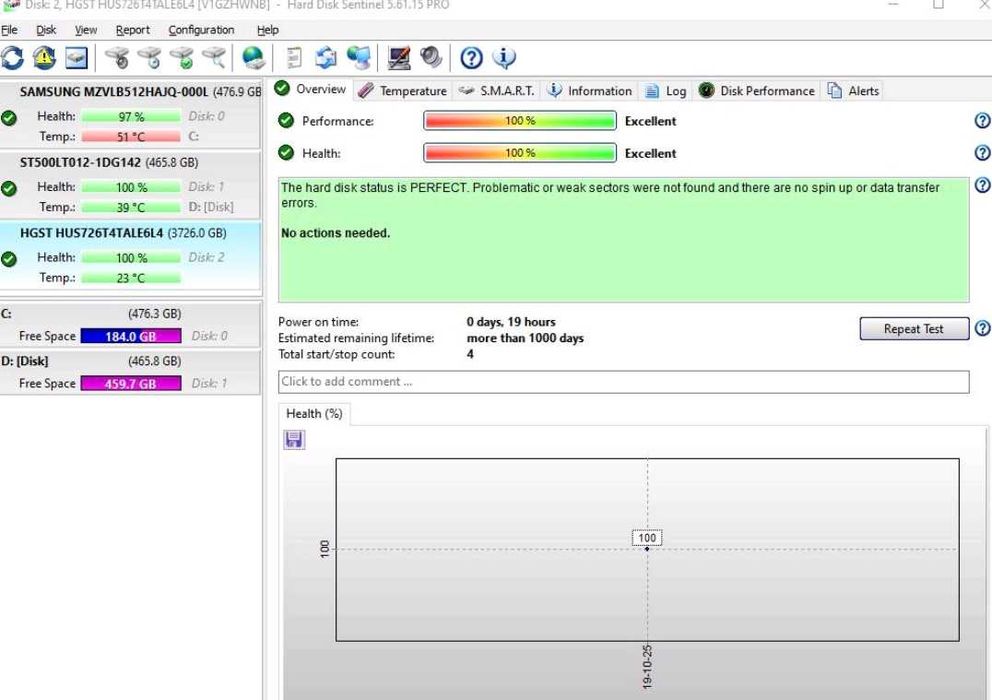Click the 19-10-25 date label under graph
This screenshot has height=700, width=992.
pyautogui.click(x=647, y=666)
